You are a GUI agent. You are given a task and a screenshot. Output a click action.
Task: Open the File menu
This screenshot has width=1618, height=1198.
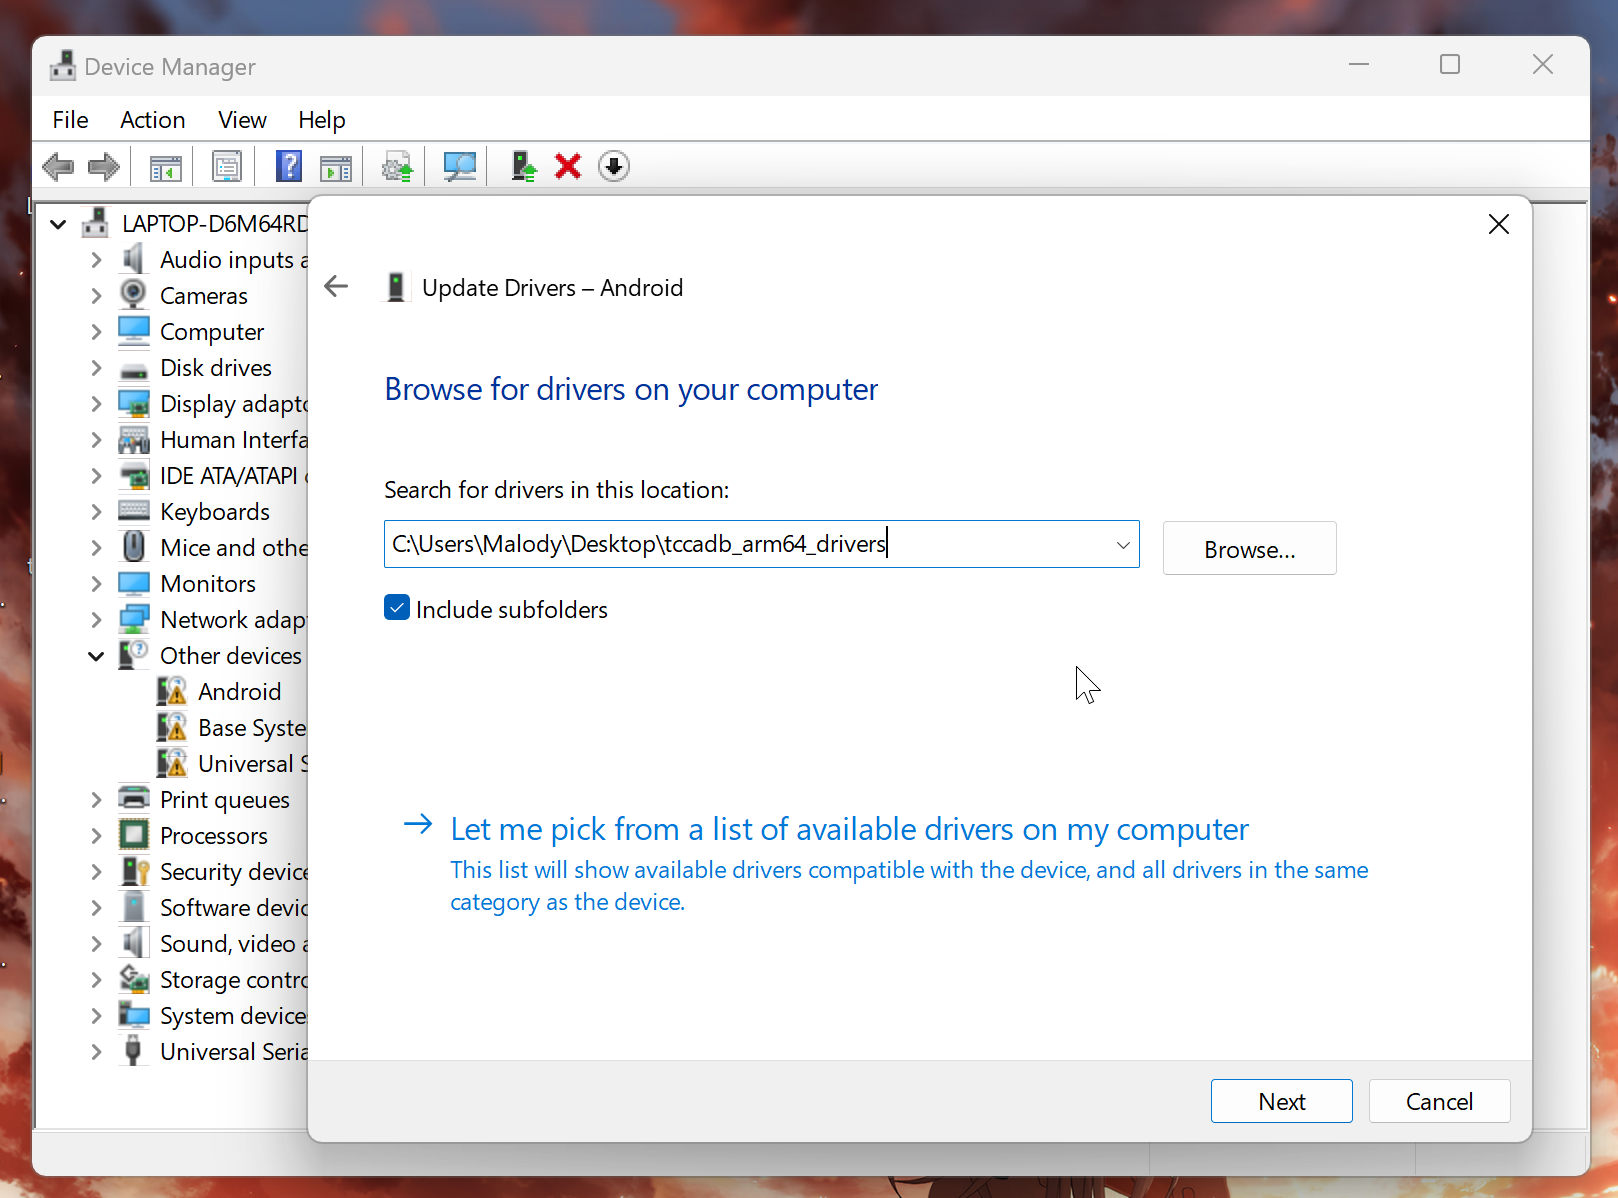click(x=70, y=120)
